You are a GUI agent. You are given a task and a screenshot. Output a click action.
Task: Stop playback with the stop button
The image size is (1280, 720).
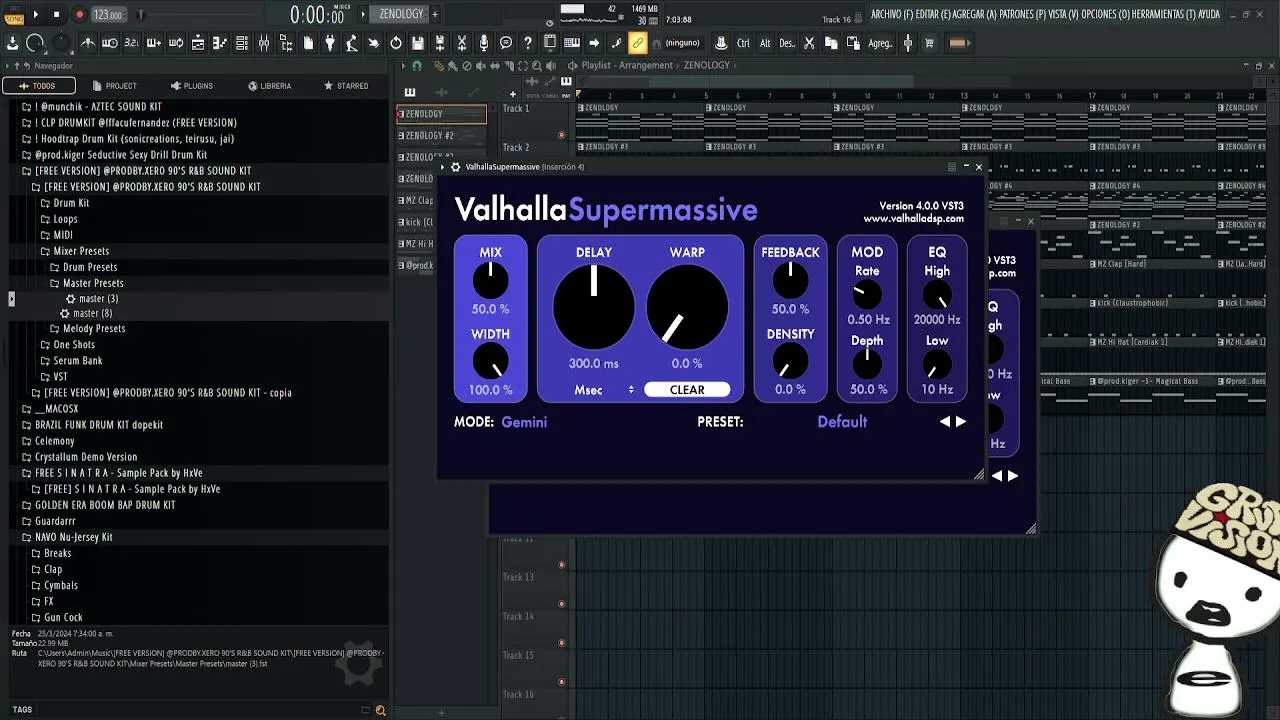point(56,14)
